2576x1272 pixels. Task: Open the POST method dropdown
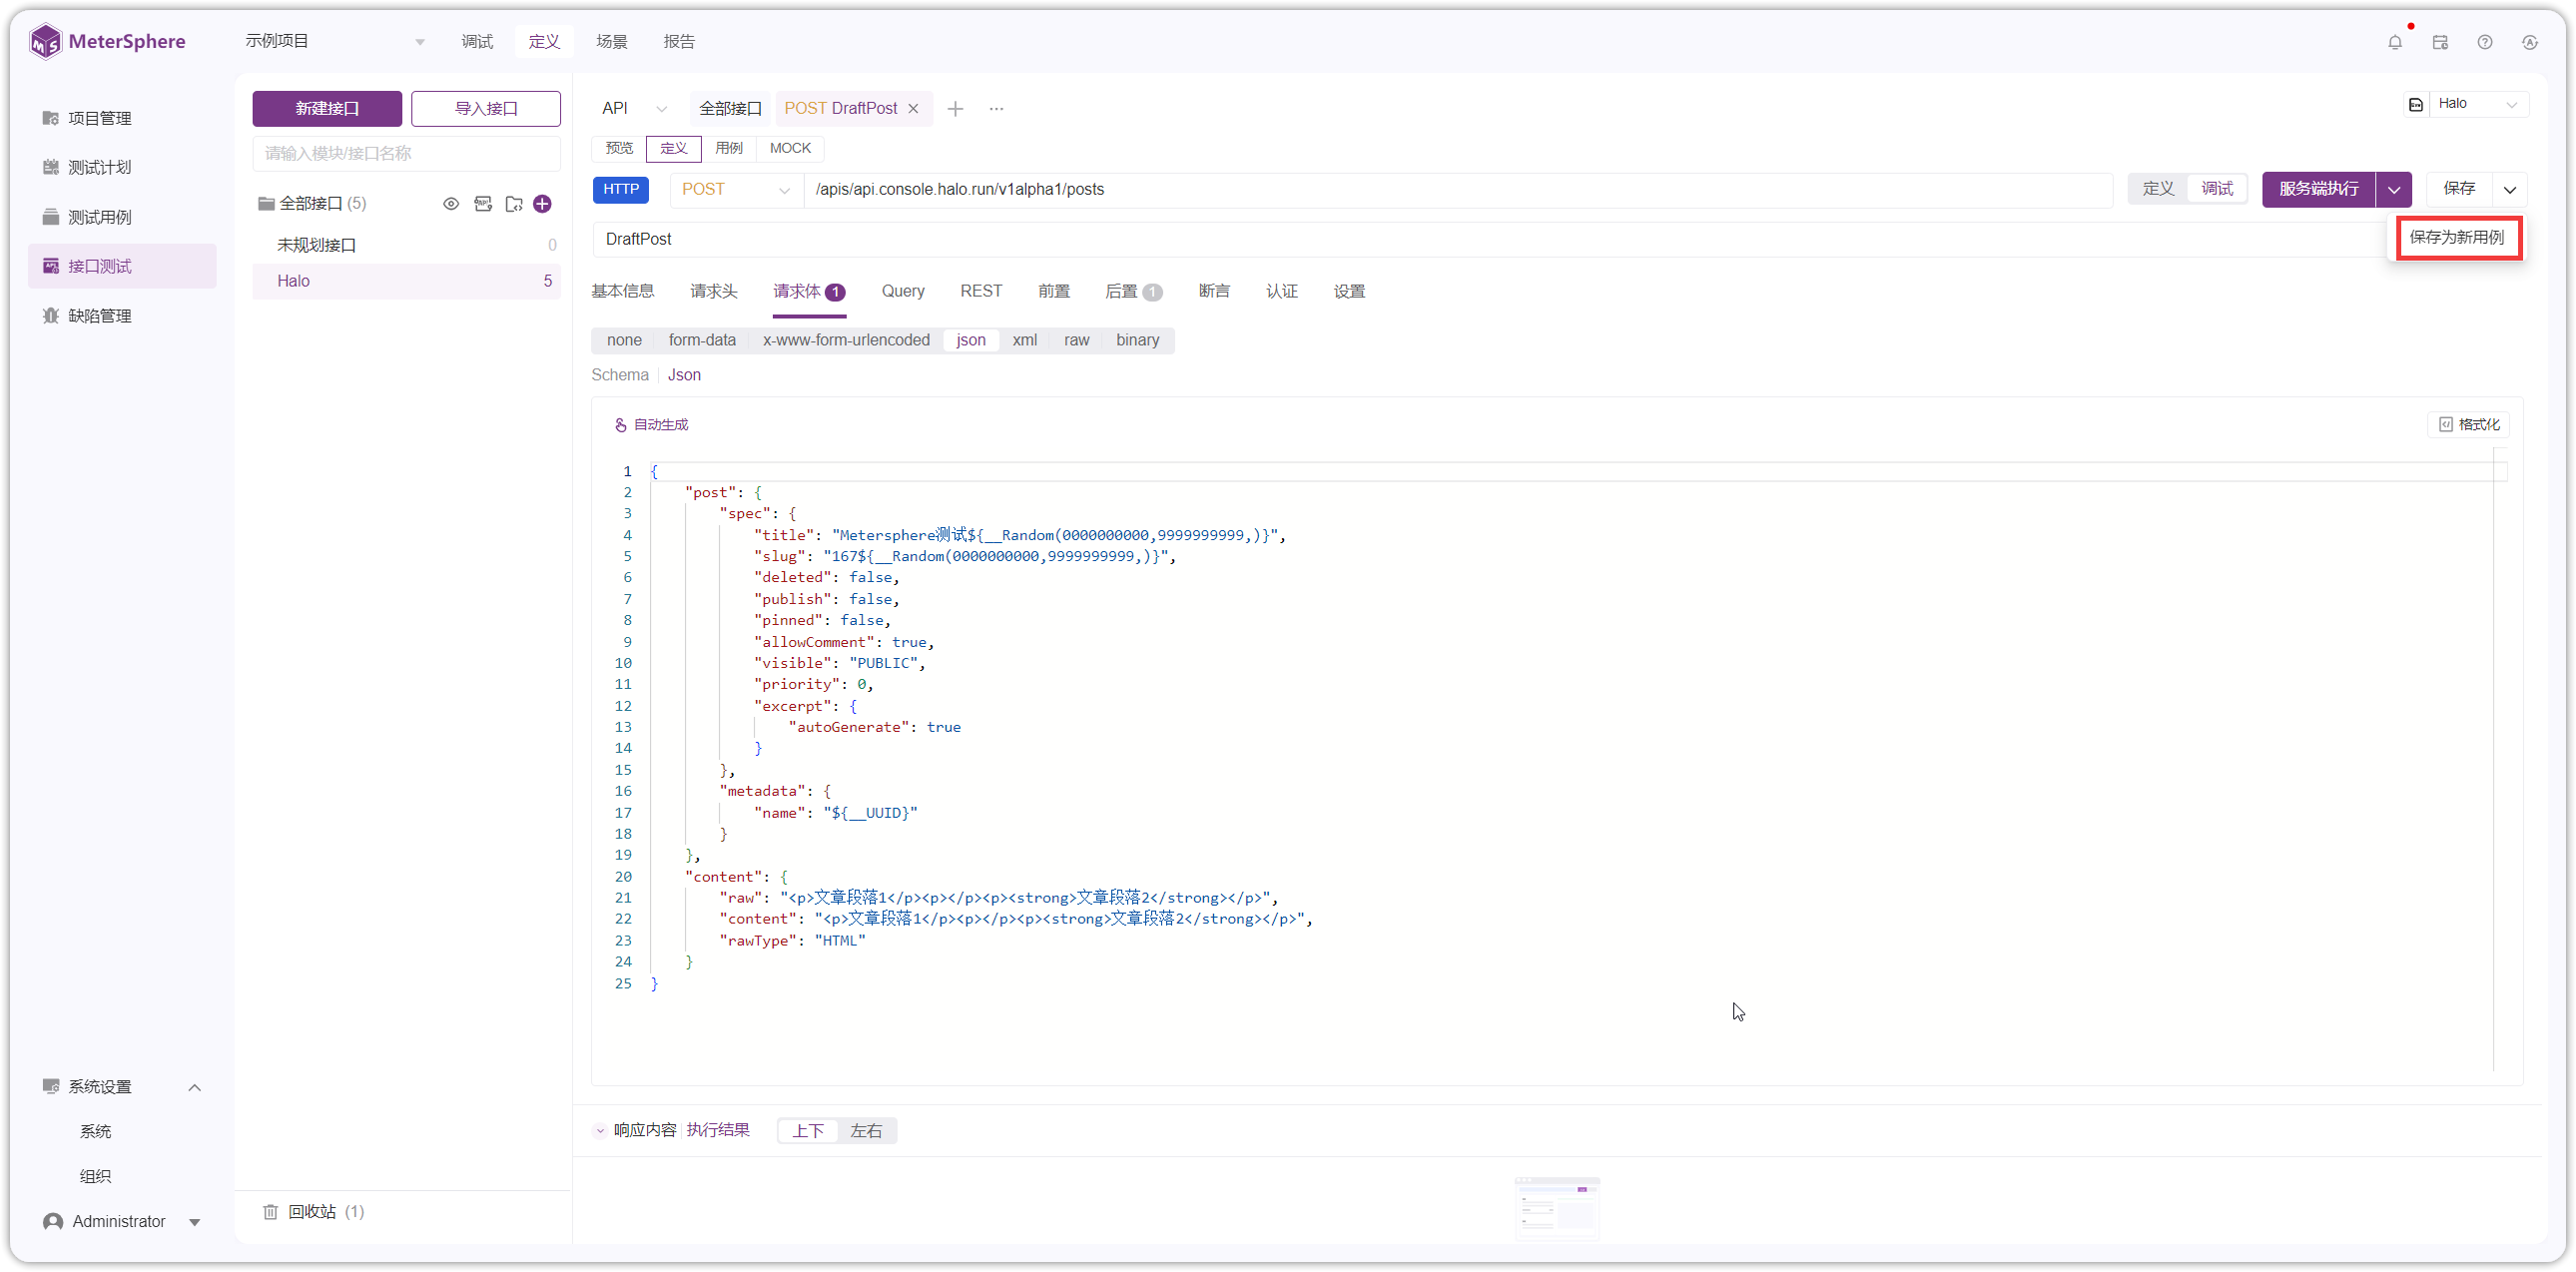click(735, 189)
